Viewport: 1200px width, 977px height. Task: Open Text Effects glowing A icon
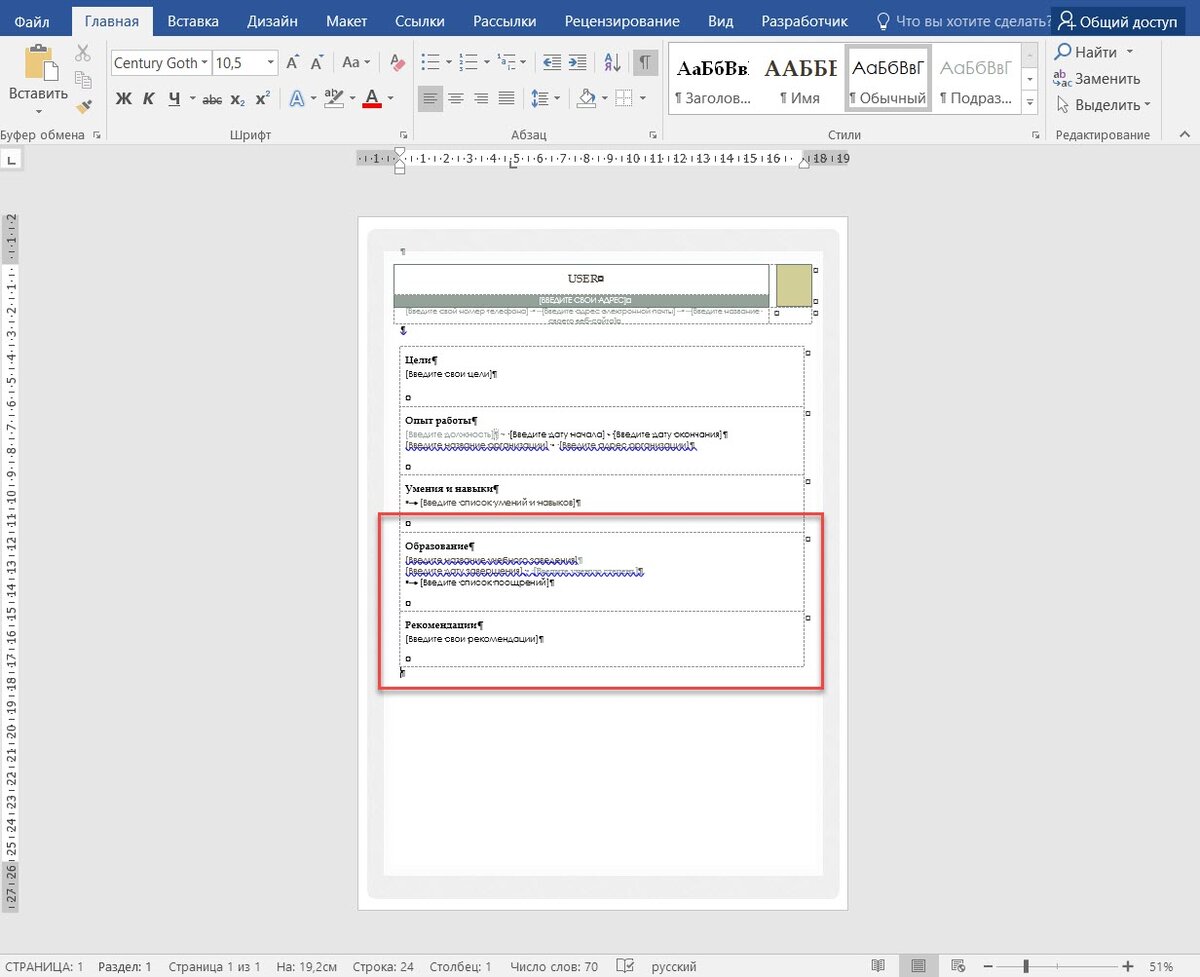(x=297, y=98)
